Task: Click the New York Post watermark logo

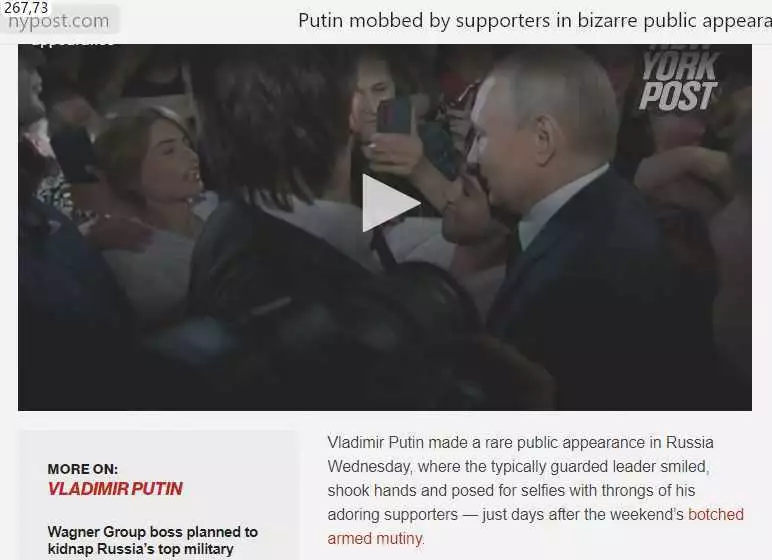Action: pyautogui.click(x=679, y=78)
